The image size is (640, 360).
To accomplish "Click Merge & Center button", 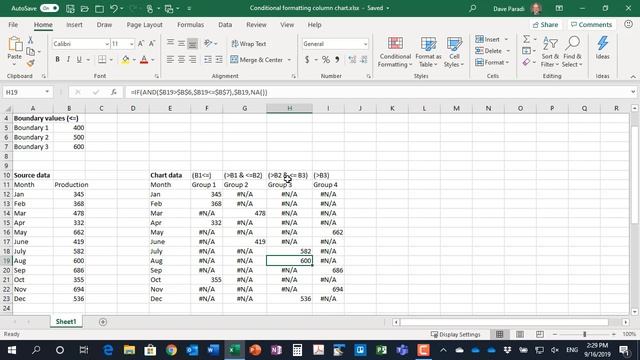I will coord(256,60).
